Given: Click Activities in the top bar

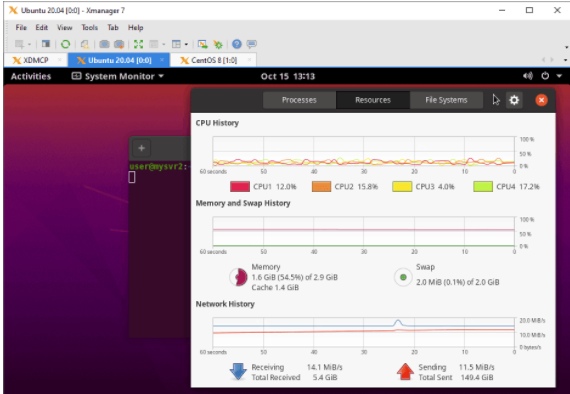Looking at the screenshot, I should click(31, 76).
